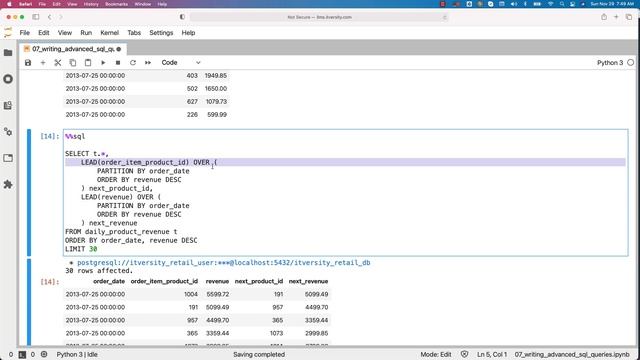The height and width of the screenshot is (360, 640).
Task: Open Spotlight search in the menu bar
Action: (x=562, y=4)
